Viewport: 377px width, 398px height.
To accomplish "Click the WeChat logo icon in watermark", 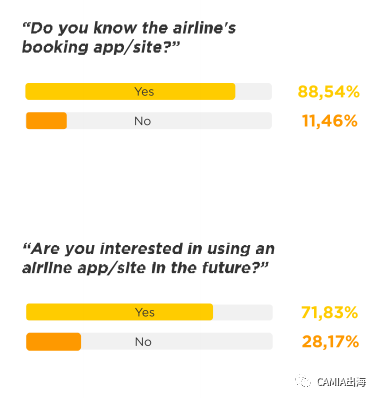I will (x=303, y=381).
